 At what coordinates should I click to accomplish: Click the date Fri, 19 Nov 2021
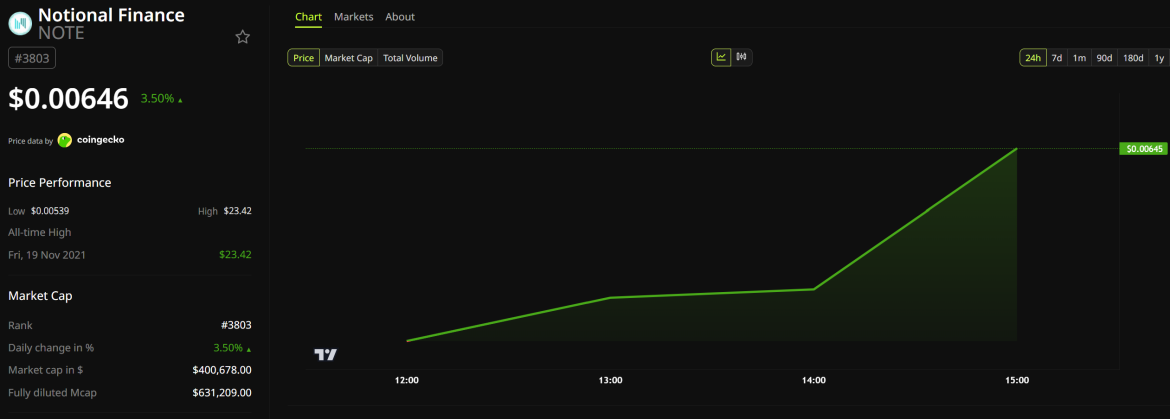(x=47, y=255)
